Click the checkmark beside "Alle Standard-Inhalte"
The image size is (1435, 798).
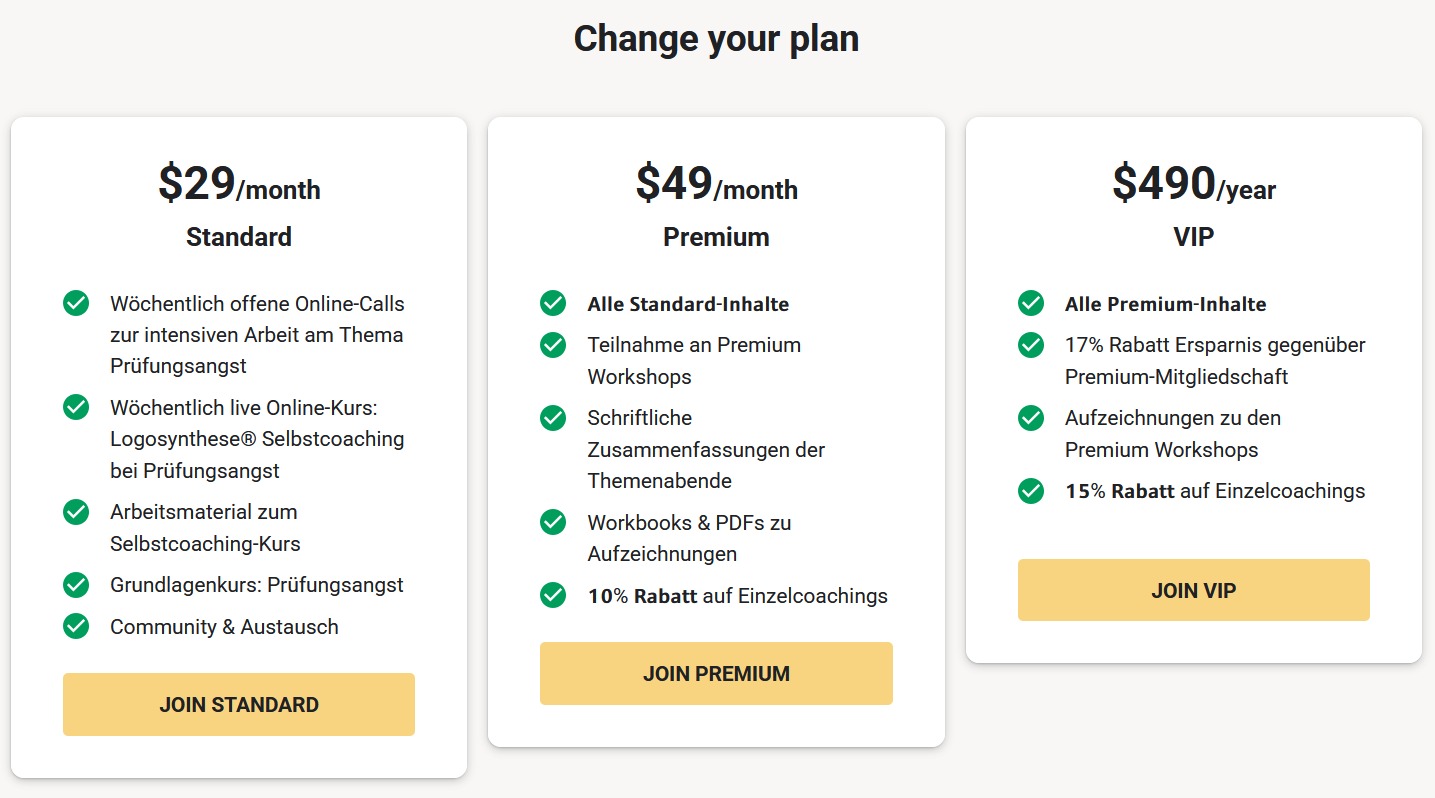point(553,303)
